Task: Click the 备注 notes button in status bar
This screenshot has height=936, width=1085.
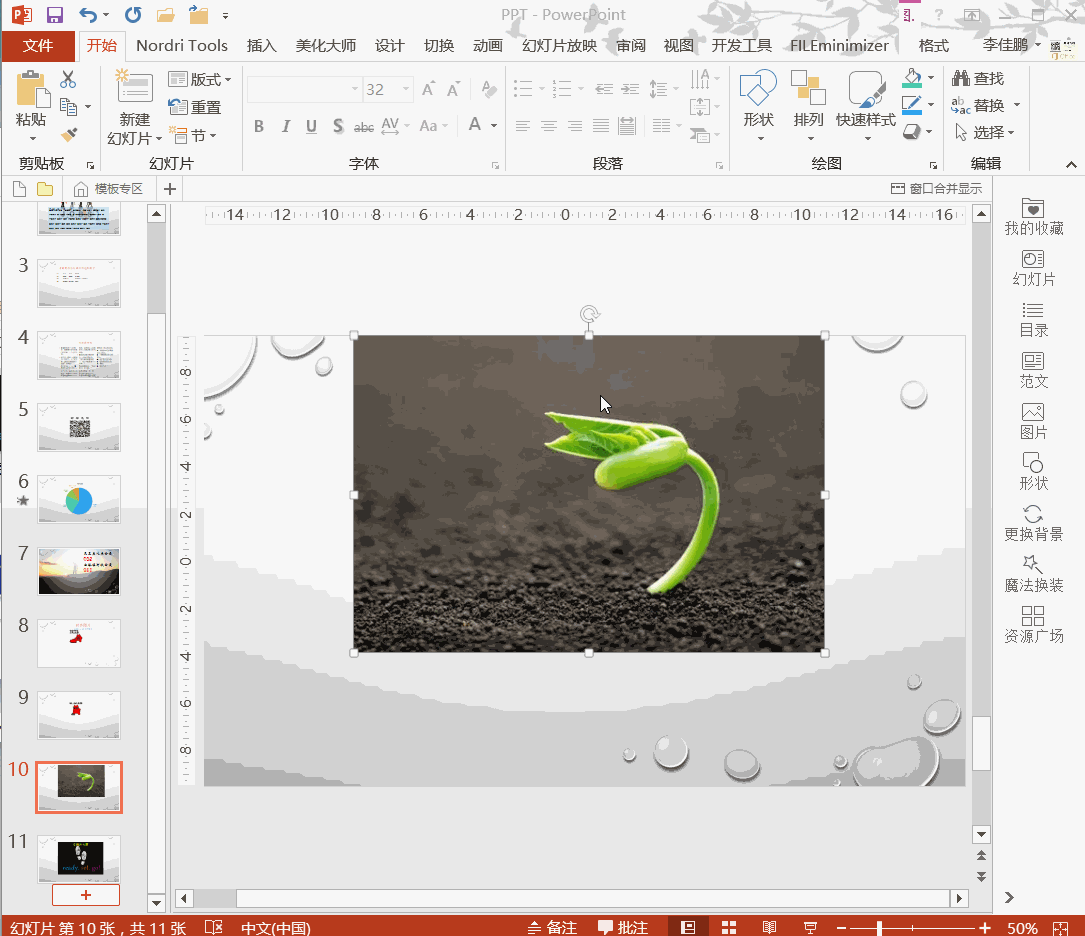Action: pos(553,927)
